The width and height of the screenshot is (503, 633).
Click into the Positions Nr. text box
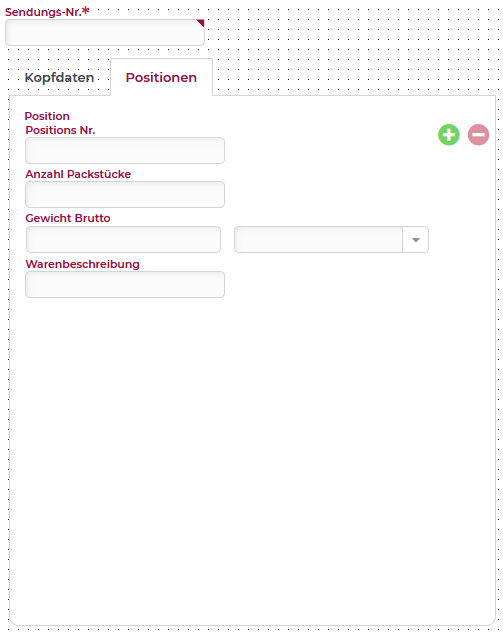(125, 151)
